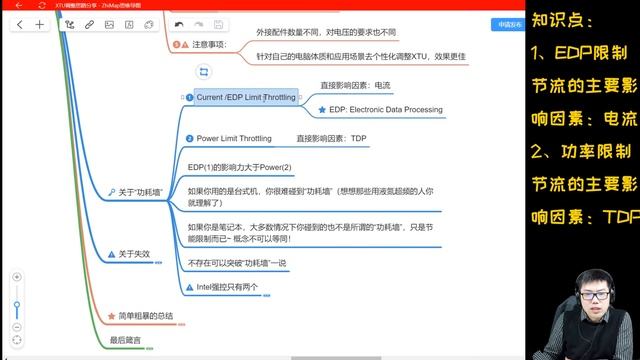
Task: Select the 关于失效 topic node
Action: tap(134, 254)
